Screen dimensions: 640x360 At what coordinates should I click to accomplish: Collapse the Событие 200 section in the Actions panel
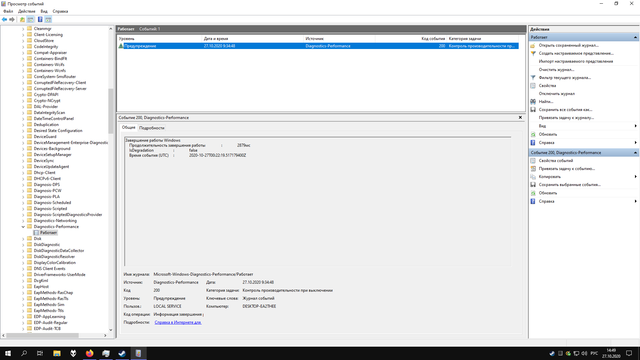click(635, 153)
